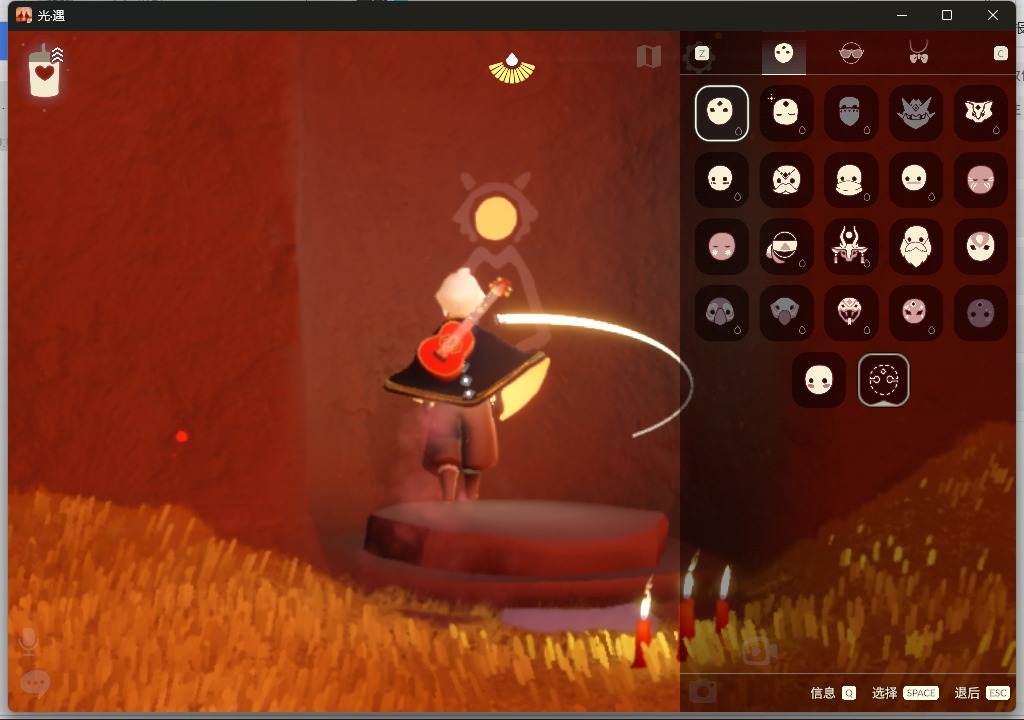Select the pink mask with red eyes
This screenshot has width=1024, height=720.
916,312
